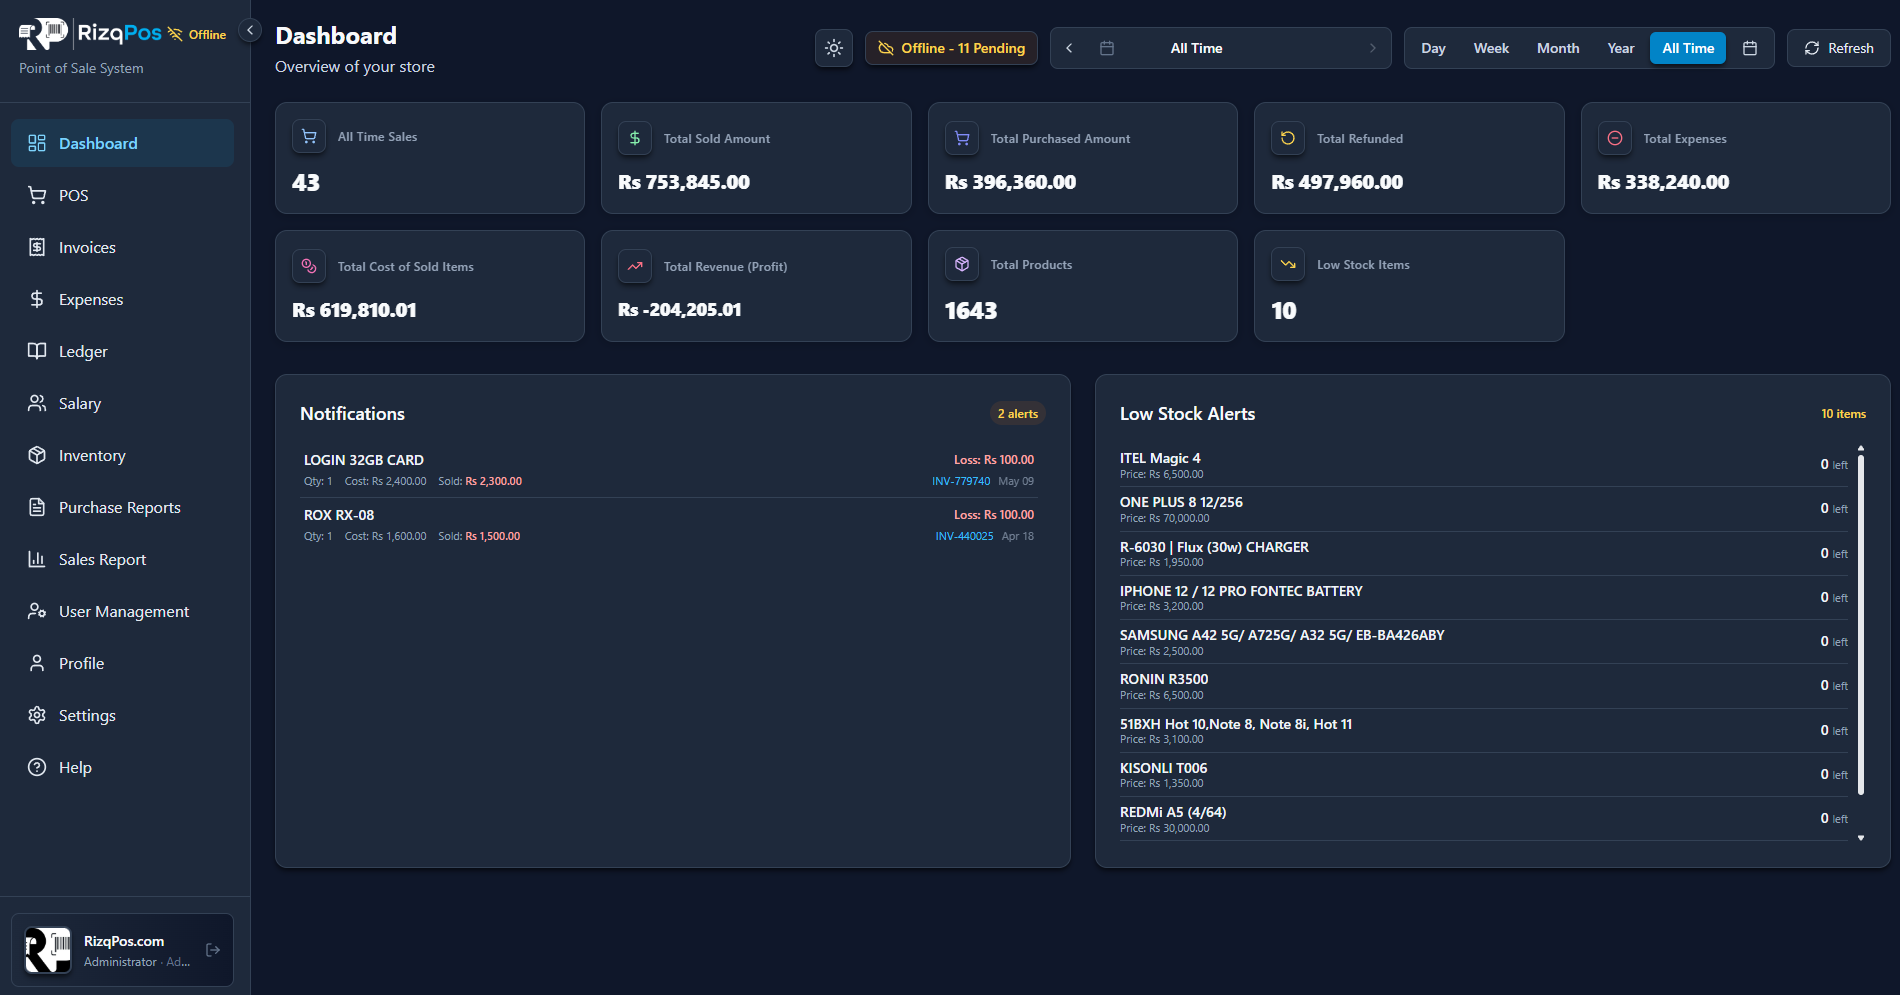This screenshot has height=995, width=1900.
Task: Click the Refresh button
Action: 1839,48
